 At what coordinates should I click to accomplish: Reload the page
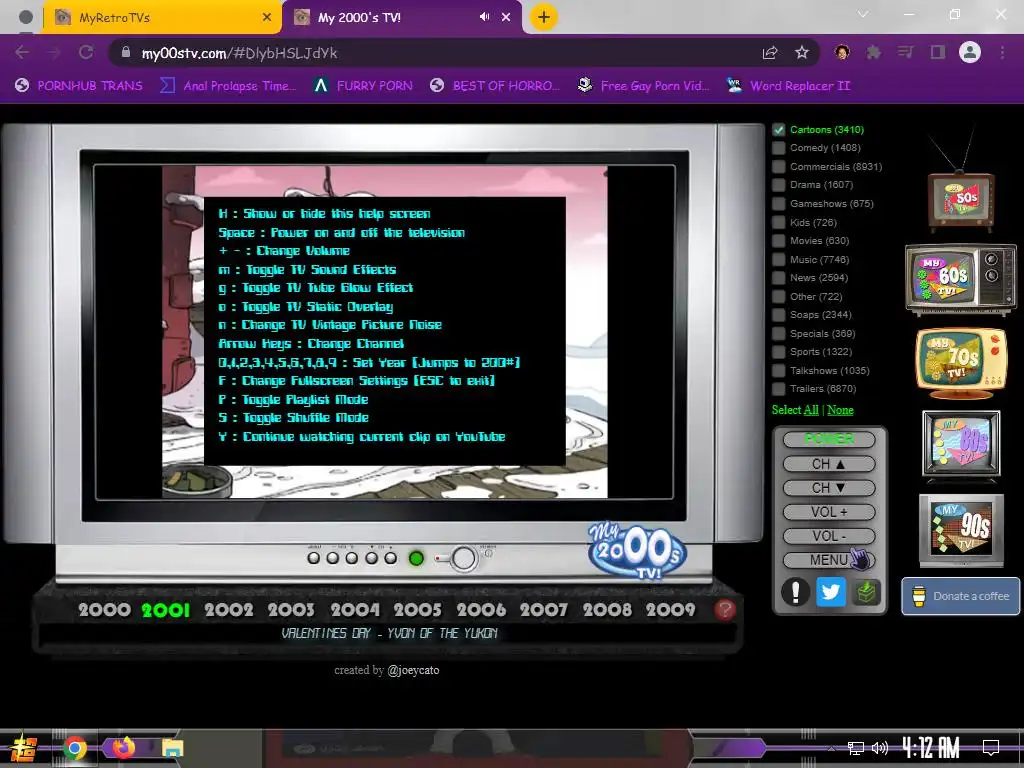pyautogui.click(x=86, y=52)
